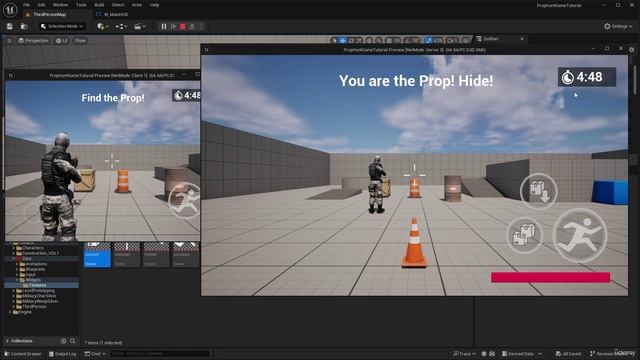The image size is (640, 360).
Task: Select the MilitaryWeapSilver folder
Action: (x=38, y=301)
